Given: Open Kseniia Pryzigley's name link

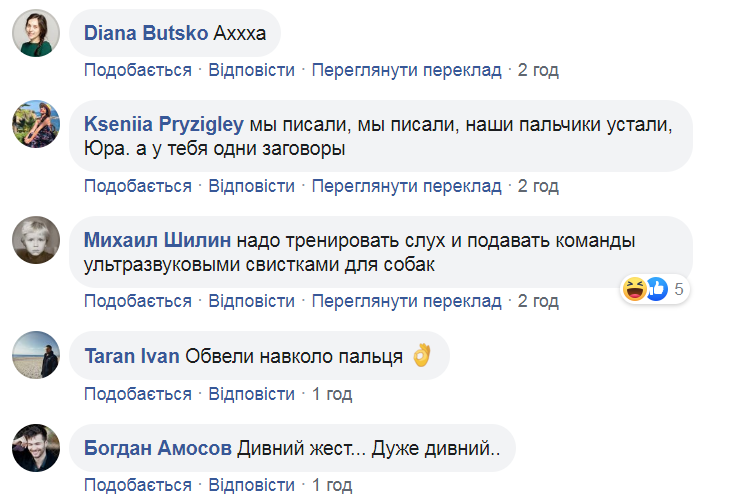Looking at the screenshot, I should point(164,124).
